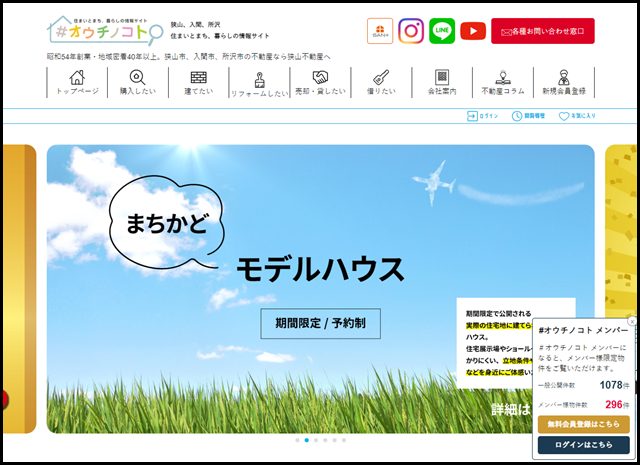The width and height of the screenshot is (640, 465).
Task: Show the next yellow slide on the right
Action: pyautogui.click(x=620, y=231)
